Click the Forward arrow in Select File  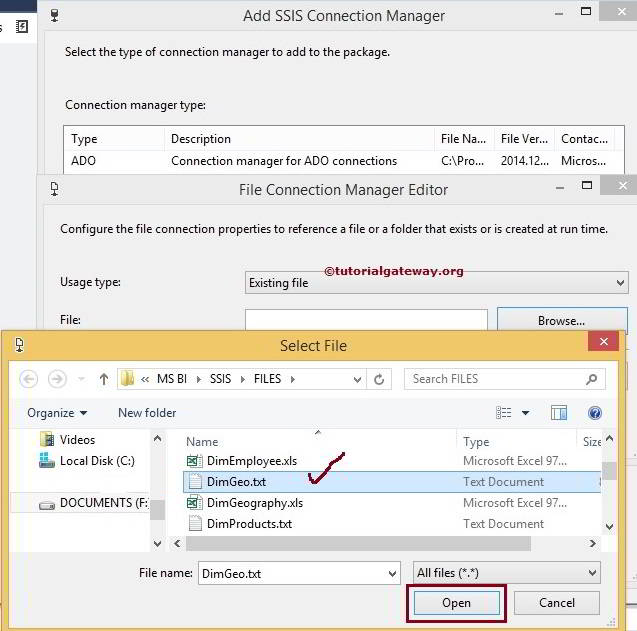[57, 379]
